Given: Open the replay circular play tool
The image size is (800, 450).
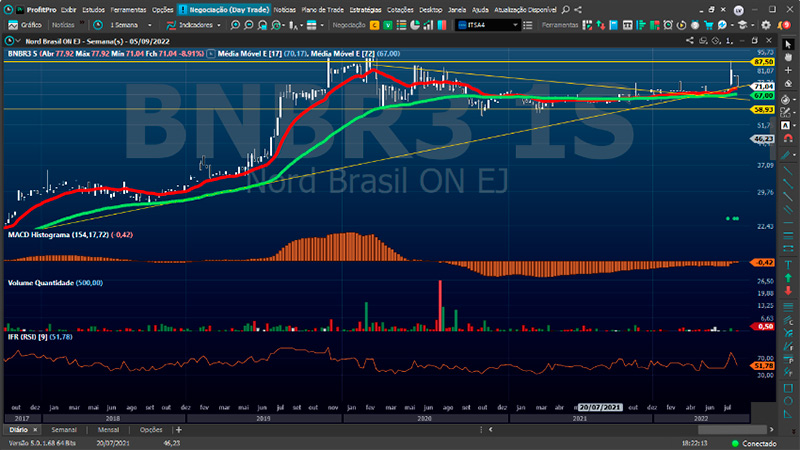Looking at the screenshot, I should [681, 25].
